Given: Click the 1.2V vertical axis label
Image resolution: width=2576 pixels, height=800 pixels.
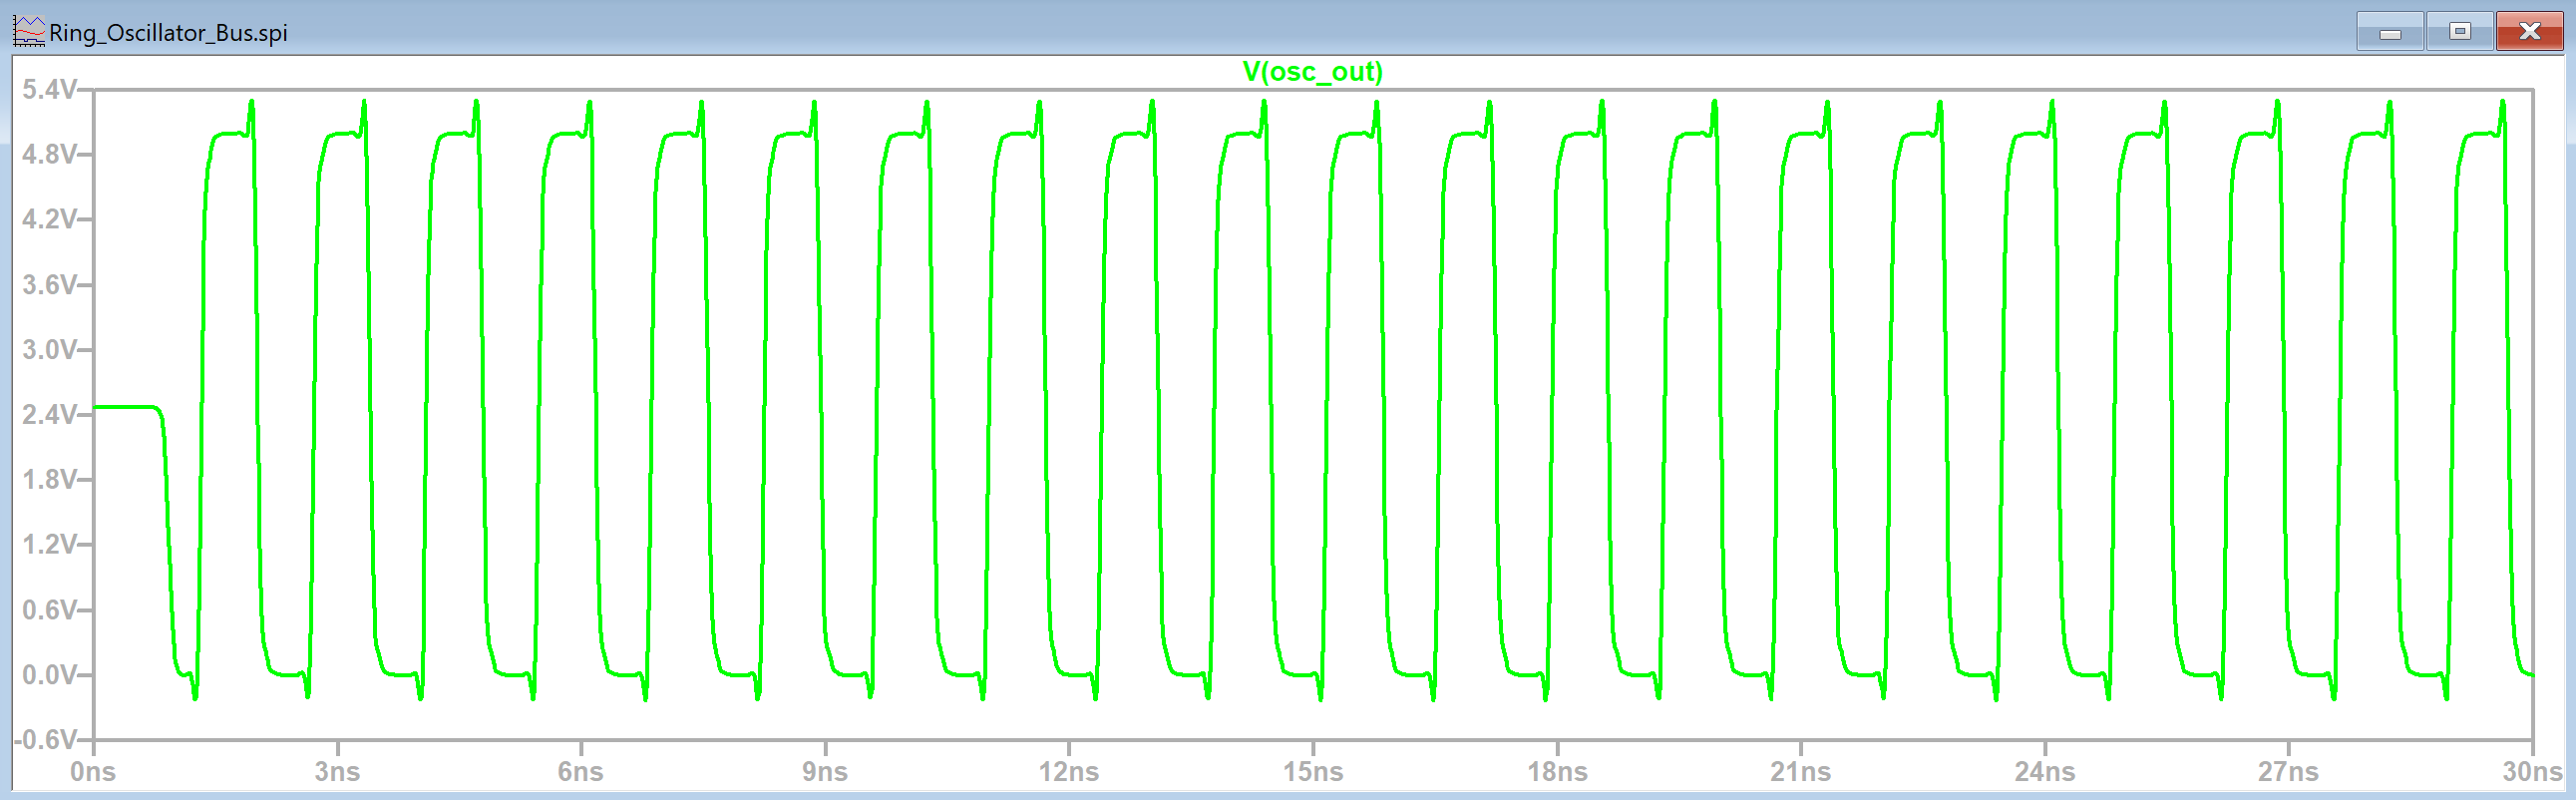Looking at the screenshot, I should tap(49, 545).
